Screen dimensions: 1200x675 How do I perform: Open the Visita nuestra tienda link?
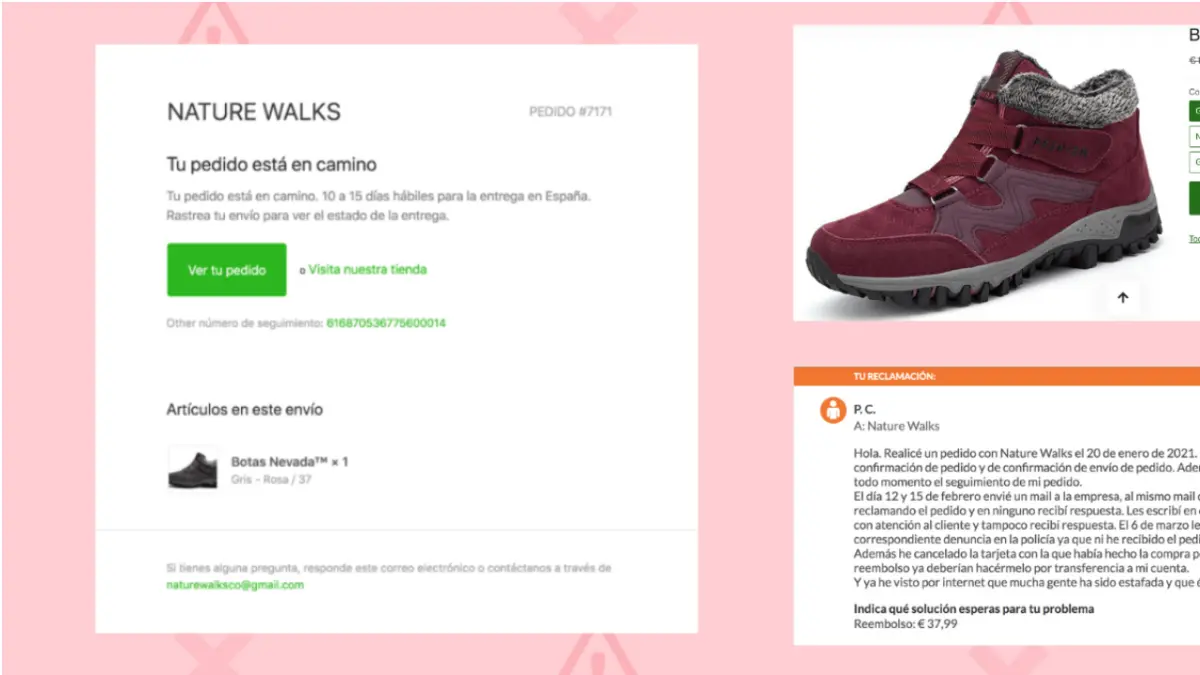(367, 269)
